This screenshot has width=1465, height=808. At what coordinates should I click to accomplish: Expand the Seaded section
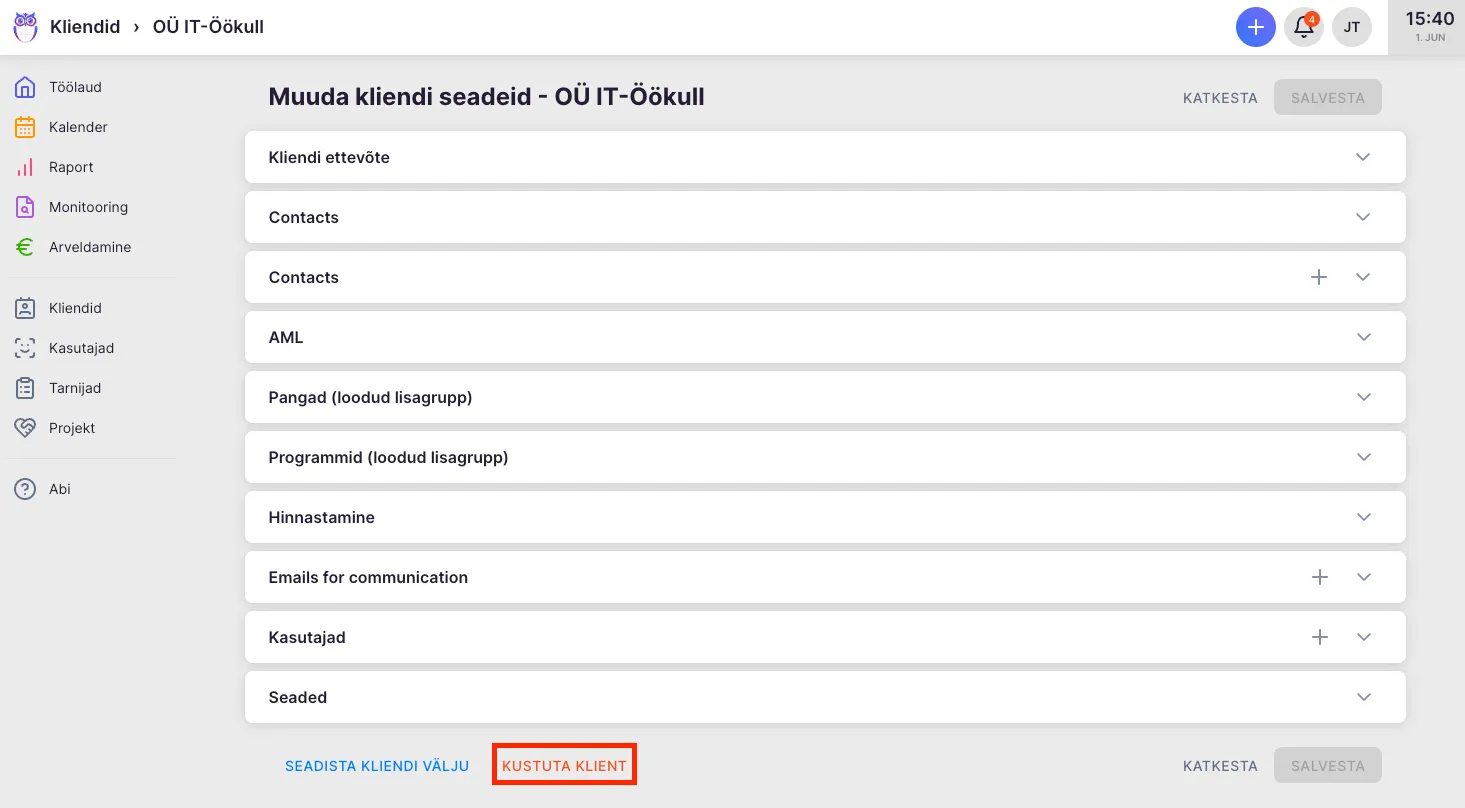click(x=1363, y=697)
